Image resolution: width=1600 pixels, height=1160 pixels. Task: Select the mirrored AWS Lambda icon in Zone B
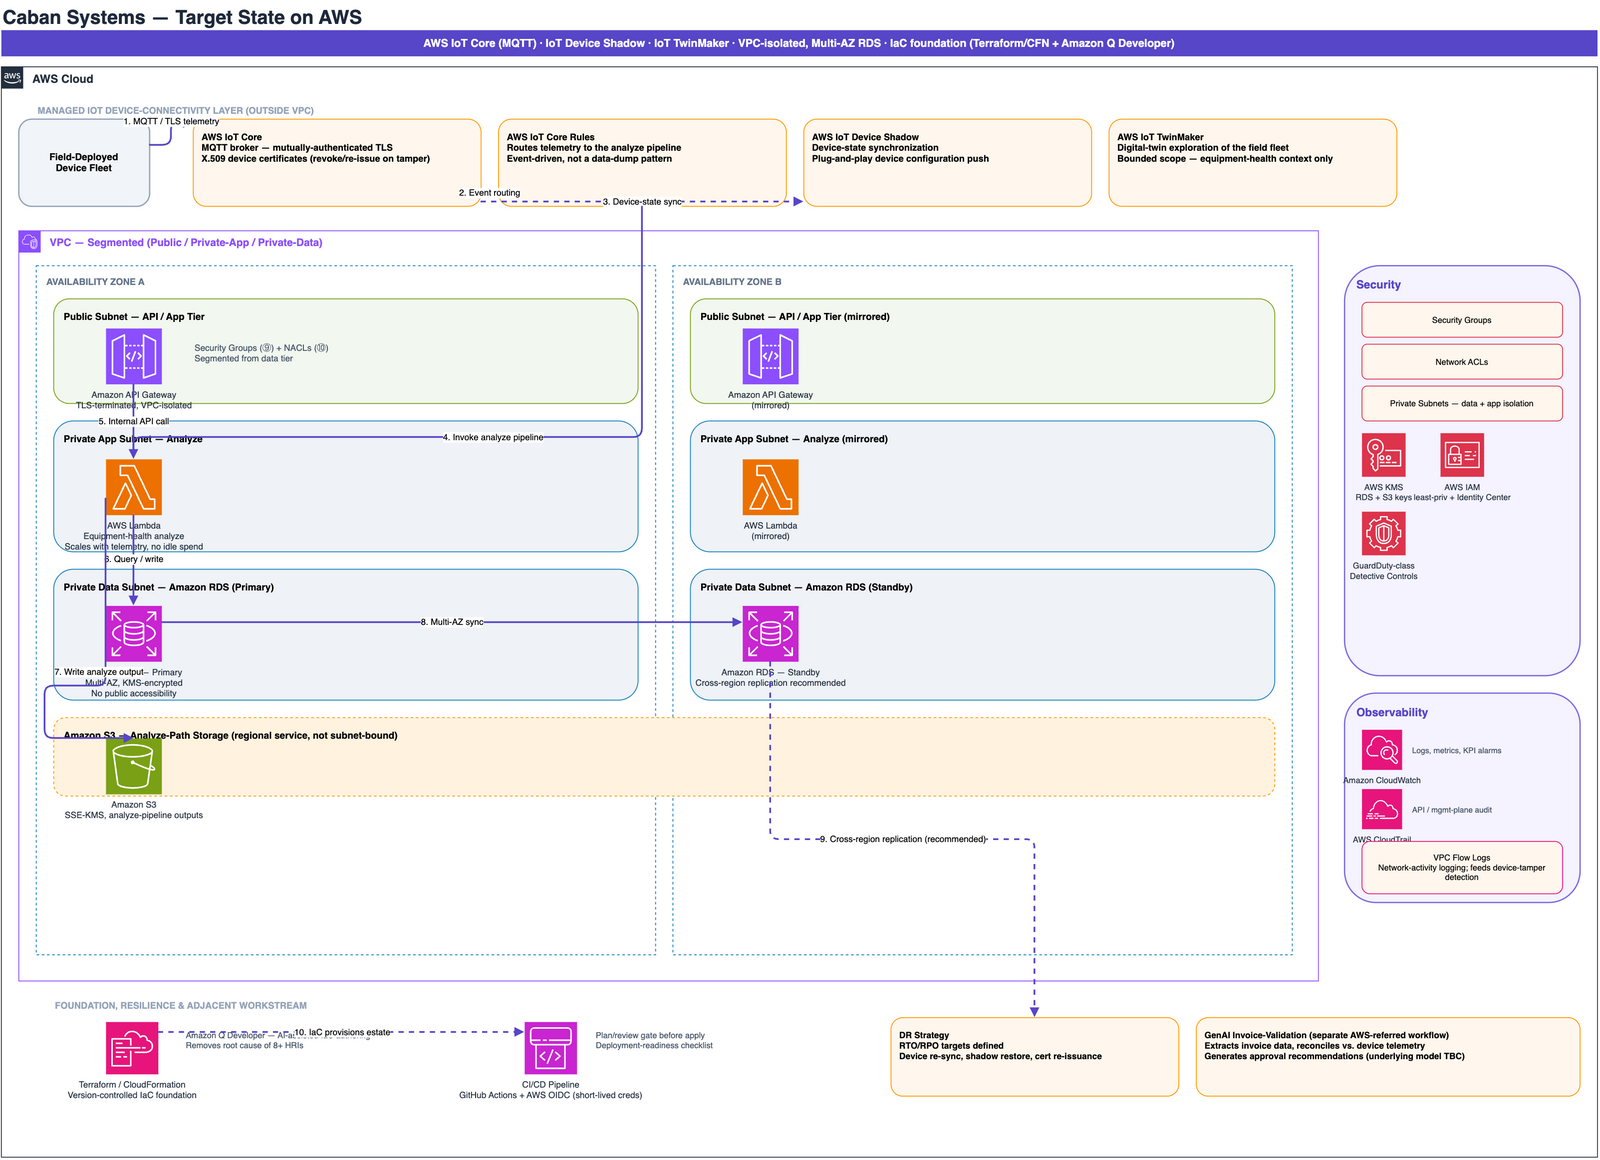pos(770,487)
